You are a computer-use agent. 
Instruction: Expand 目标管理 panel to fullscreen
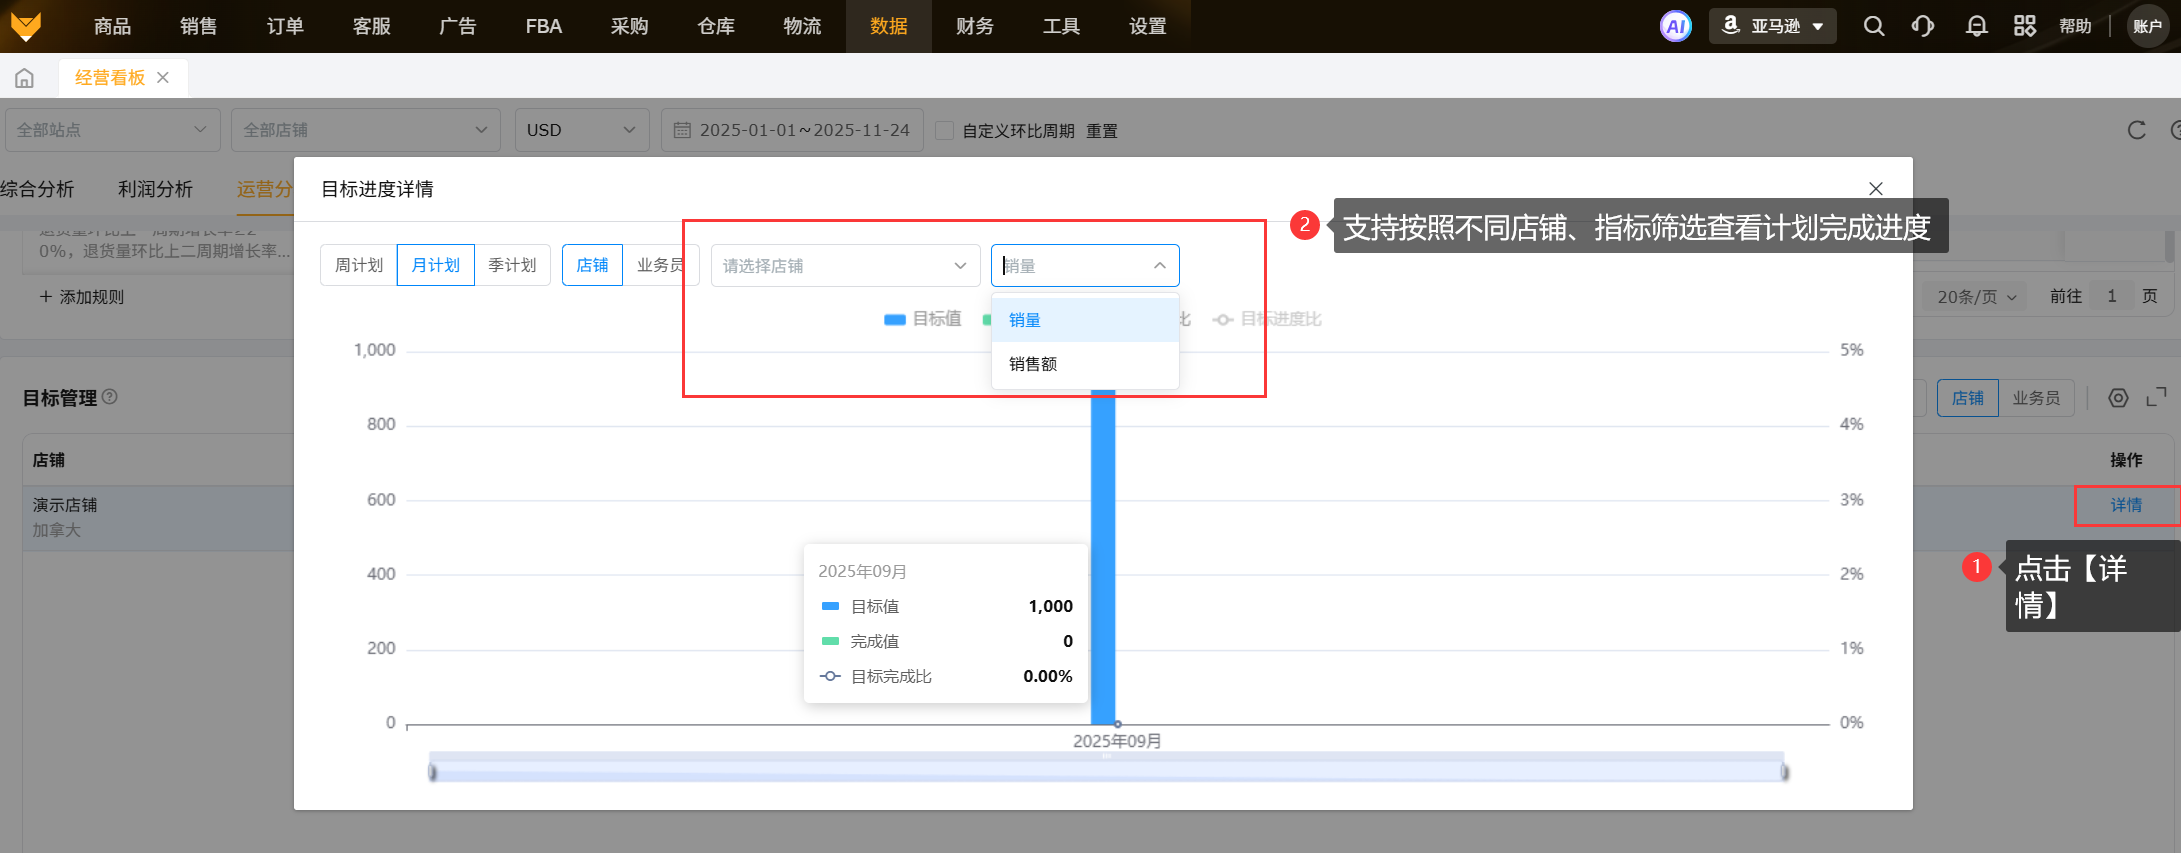(x=2156, y=398)
